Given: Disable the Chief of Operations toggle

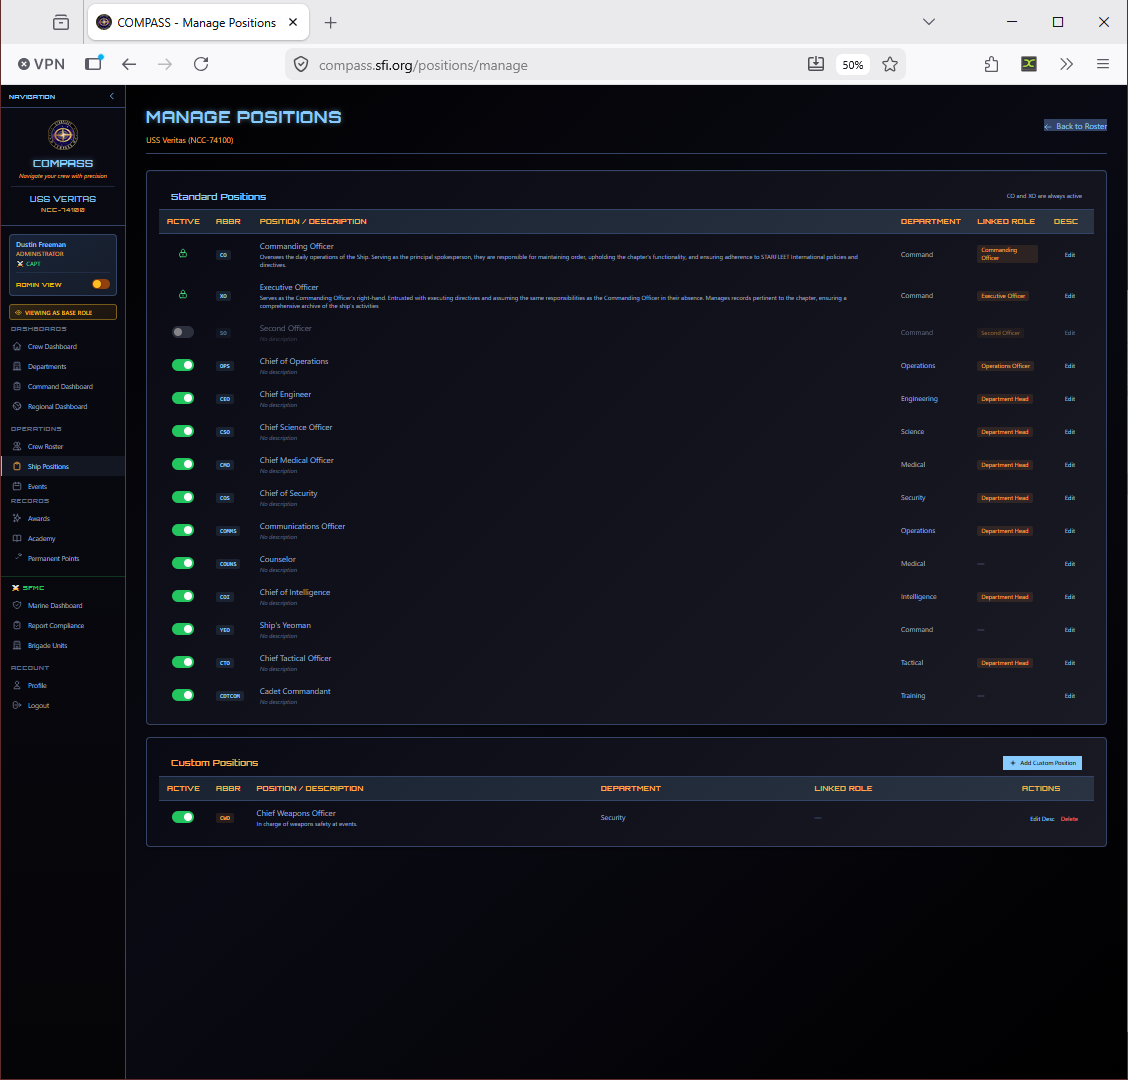Looking at the screenshot, I should coord(183,366).
